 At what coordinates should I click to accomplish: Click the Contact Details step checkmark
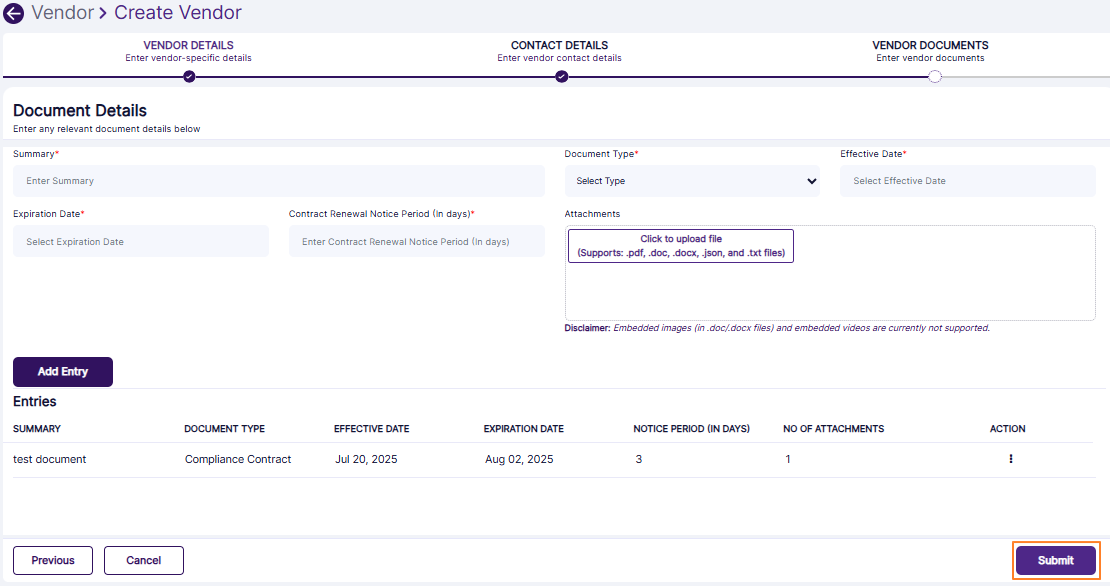(561, 75)
